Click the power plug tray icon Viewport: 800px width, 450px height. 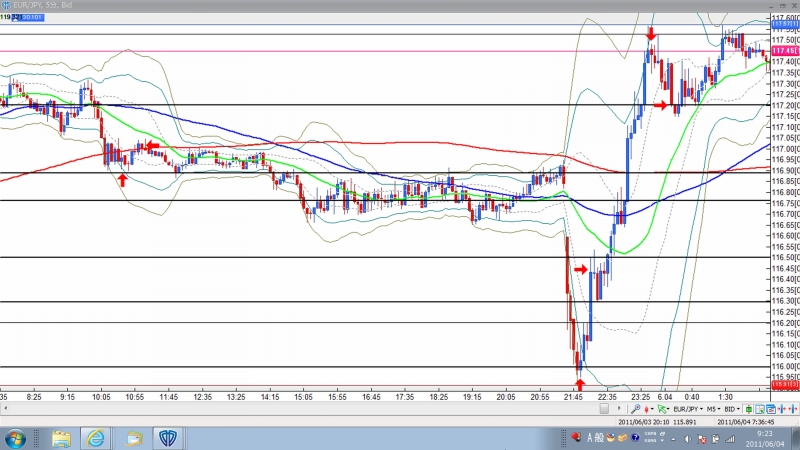716,439
